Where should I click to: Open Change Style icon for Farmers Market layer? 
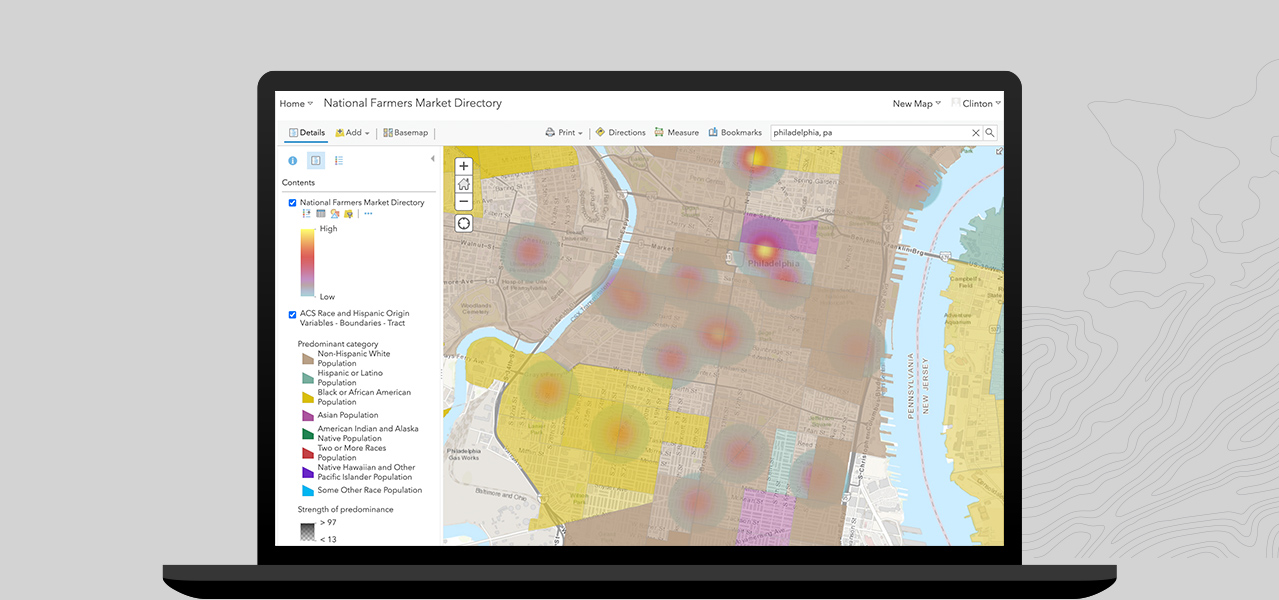(335, 213)
